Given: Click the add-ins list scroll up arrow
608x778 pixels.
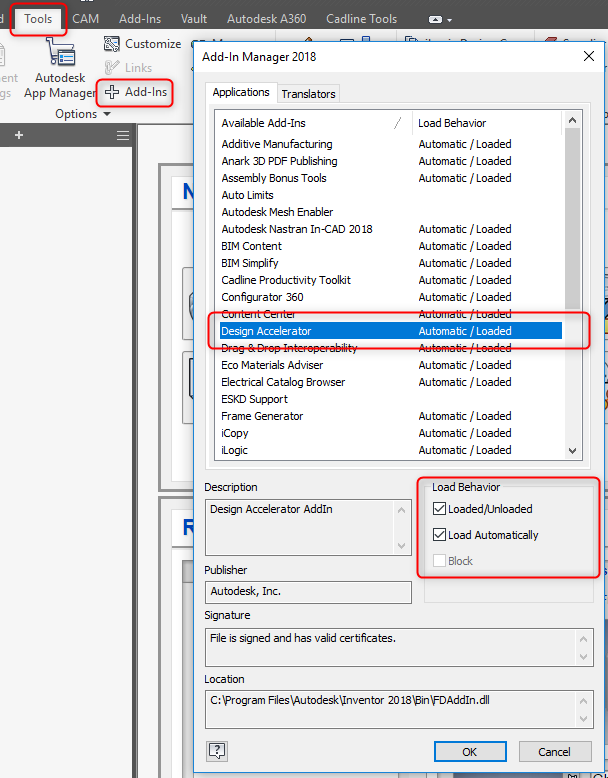Looking at the screenshot, I should [572, 120].
